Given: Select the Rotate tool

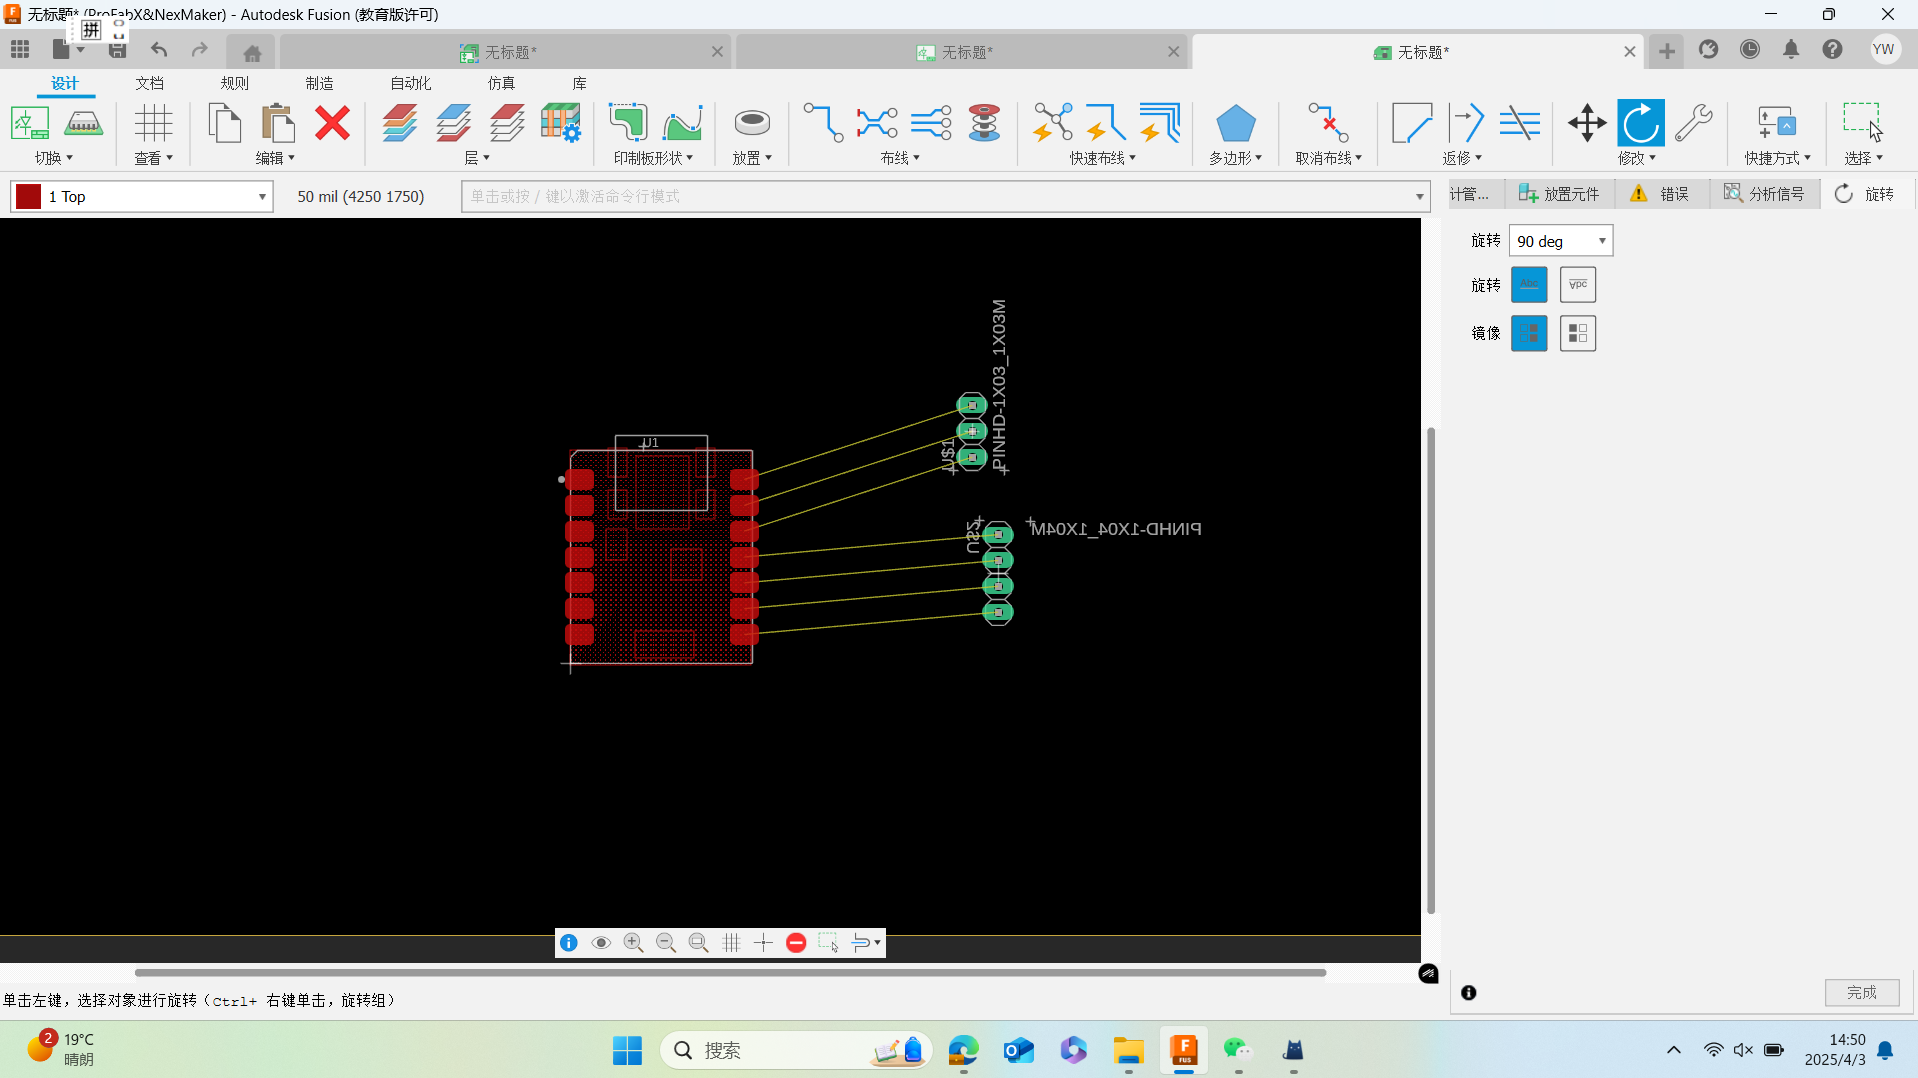Looking at the screenshot, I should (1641, 123).
